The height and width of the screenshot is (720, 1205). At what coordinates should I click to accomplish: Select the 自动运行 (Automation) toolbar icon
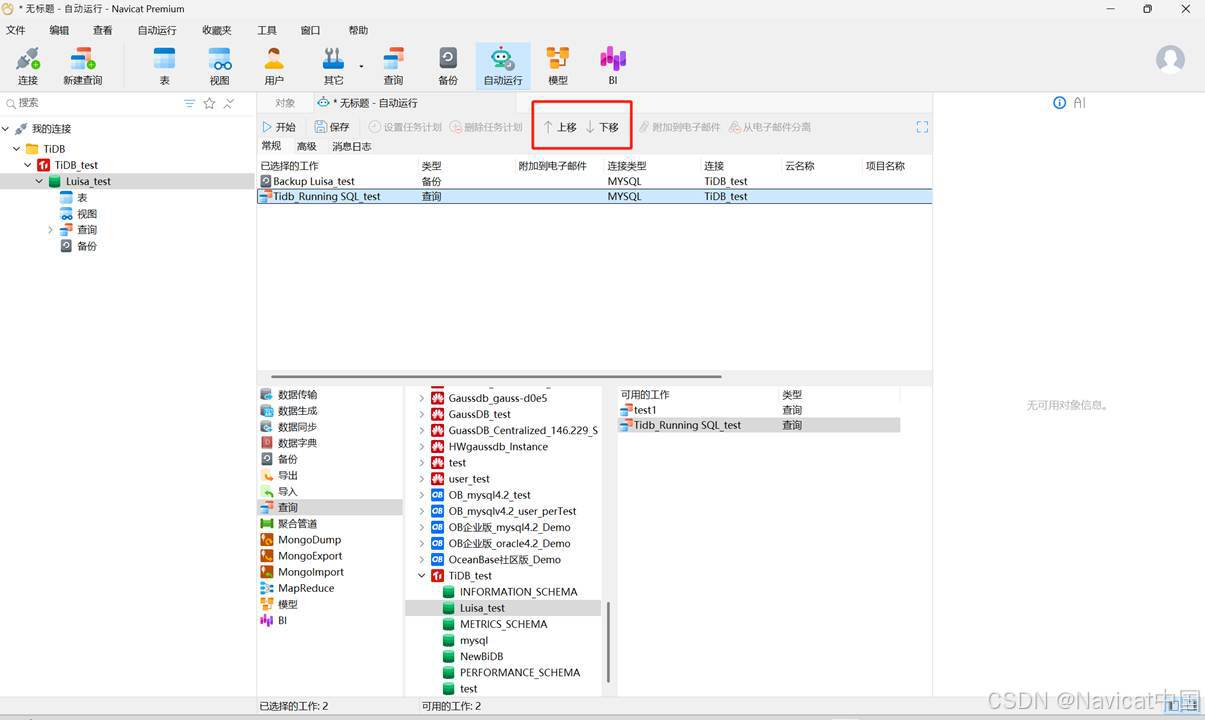pyautogui.click(x=503, y=66)
